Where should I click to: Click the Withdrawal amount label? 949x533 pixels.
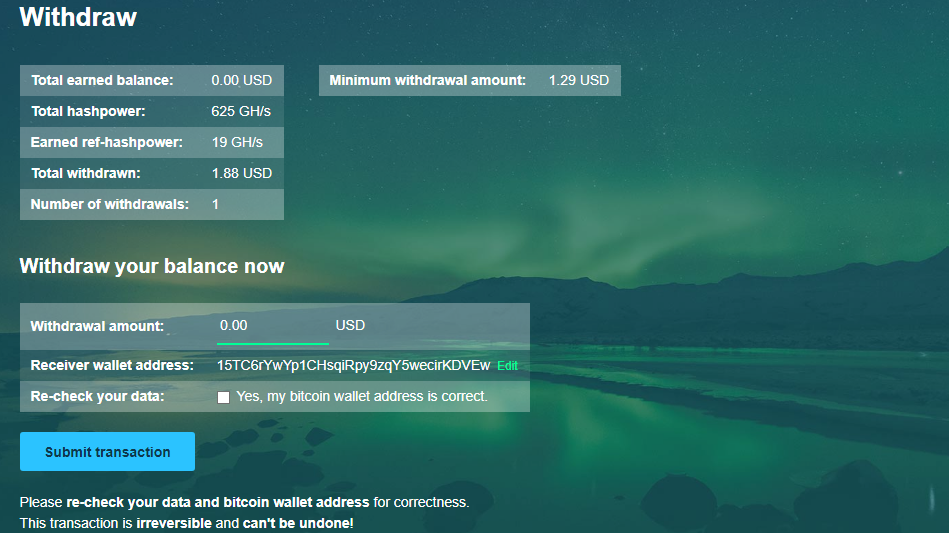point(97,326)
